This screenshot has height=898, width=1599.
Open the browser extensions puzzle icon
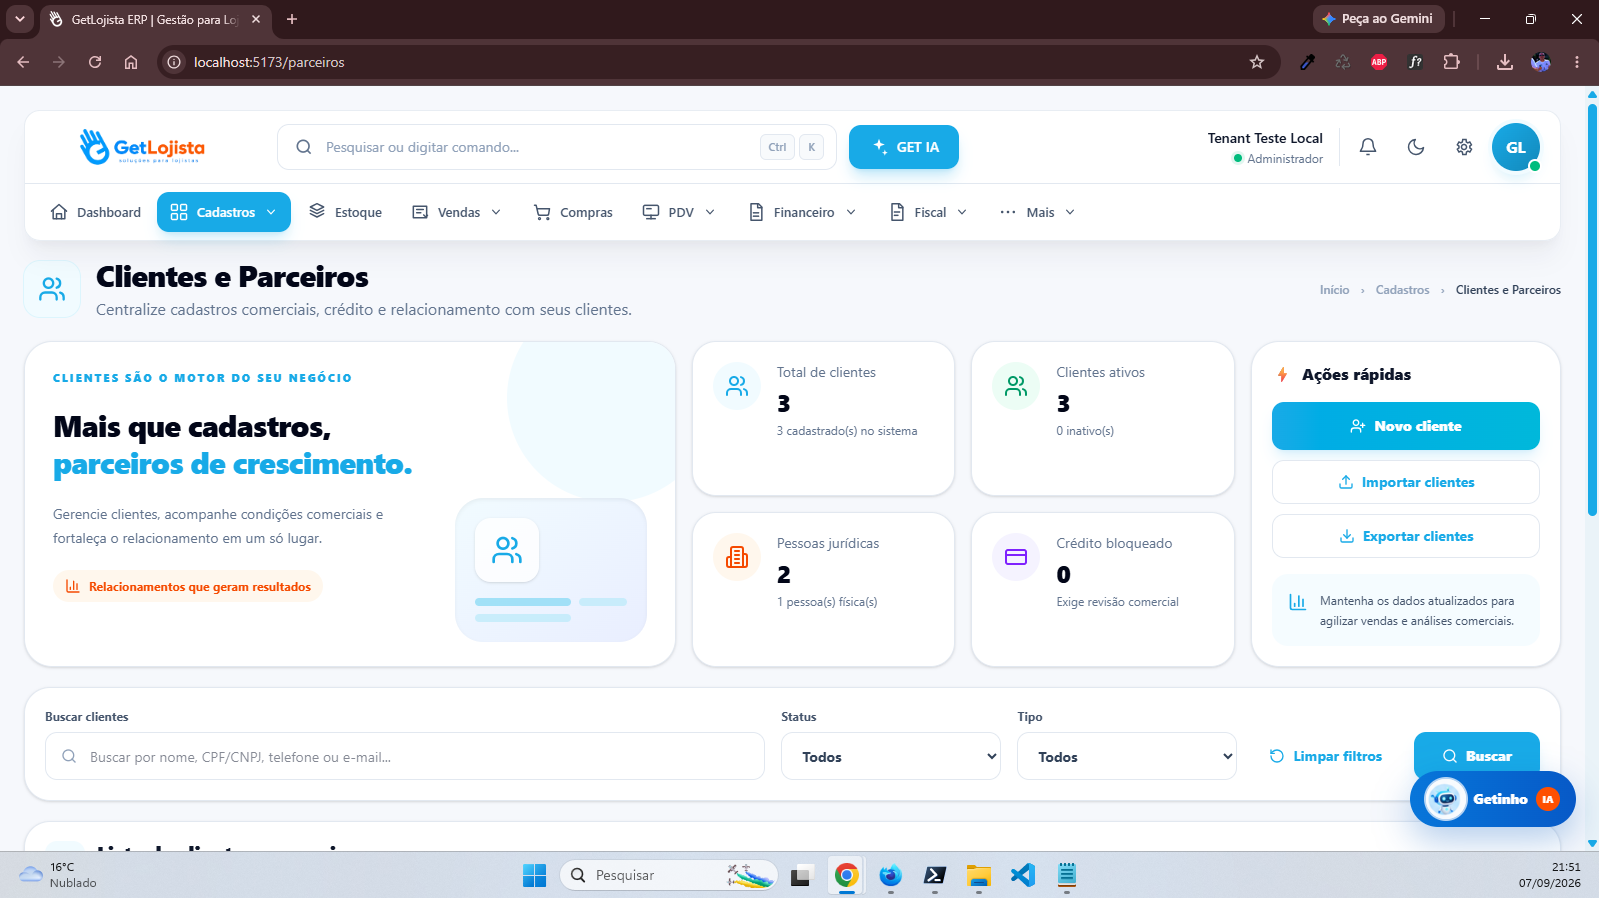tap(1452, 62)
